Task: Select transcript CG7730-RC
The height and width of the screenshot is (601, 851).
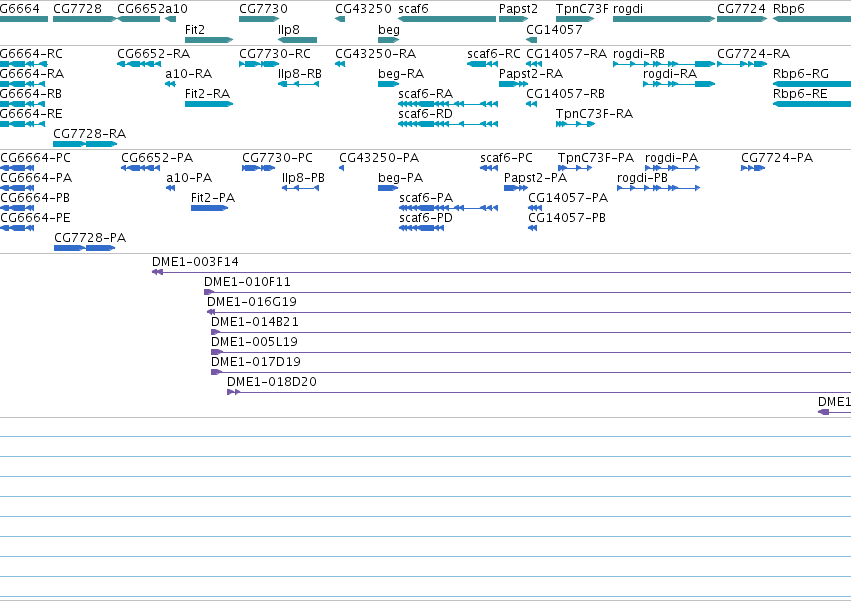Action: click(259, 64)
